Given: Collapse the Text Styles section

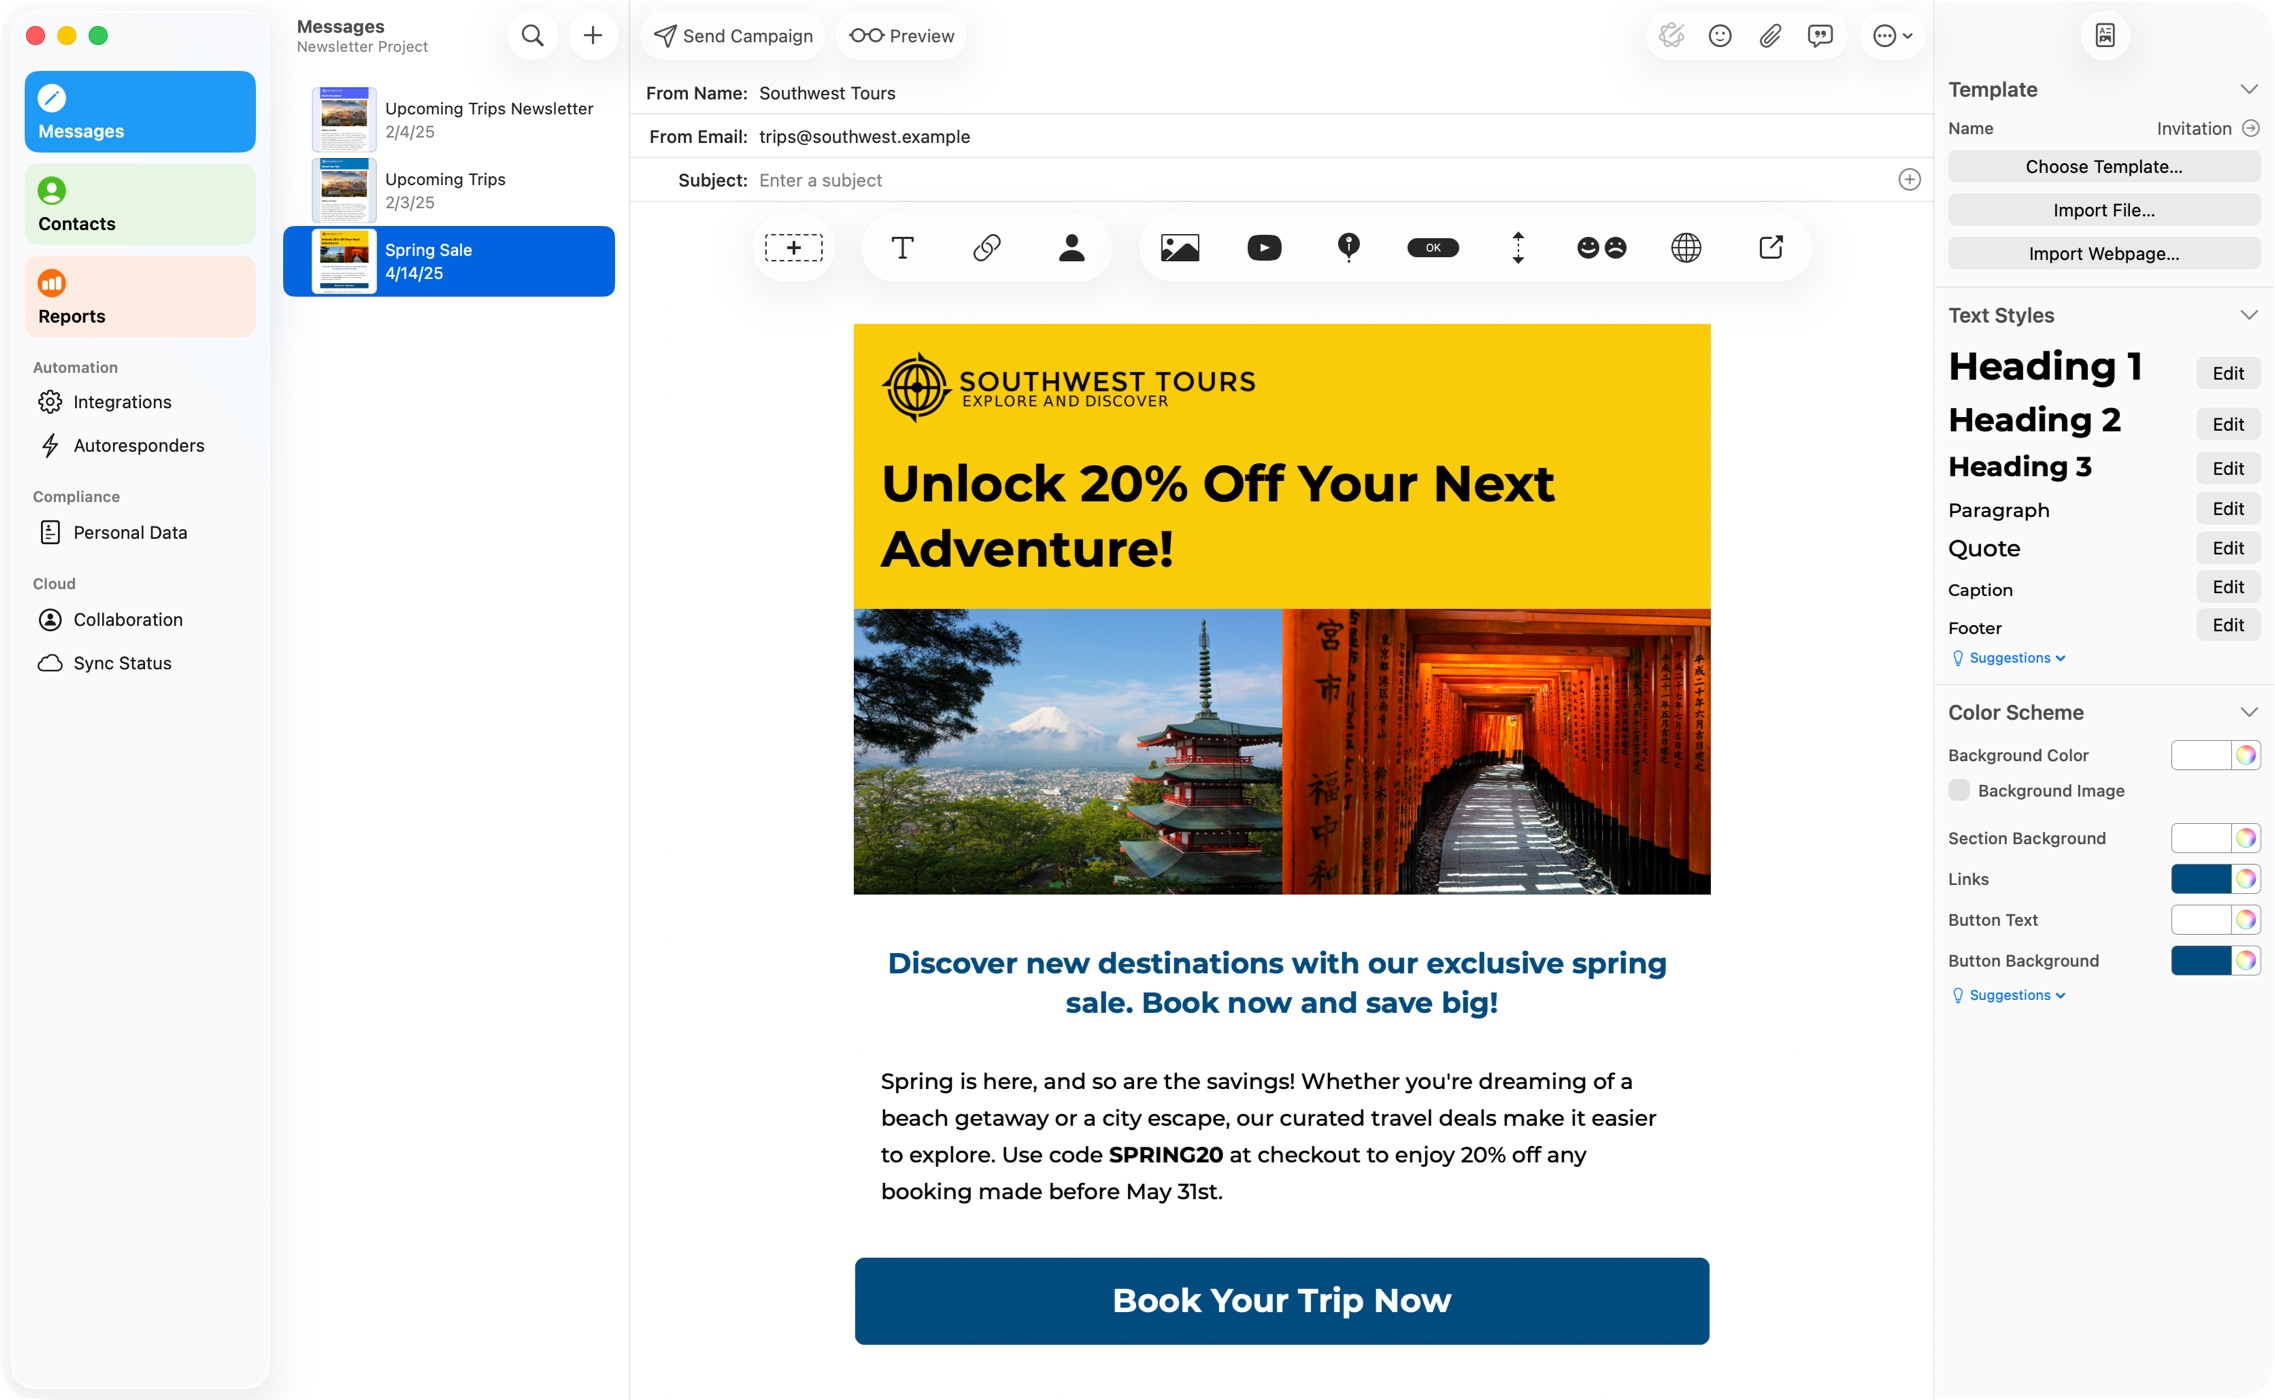Looking at the screenshot, I should pyautogui.click(x=2249, y=315).
